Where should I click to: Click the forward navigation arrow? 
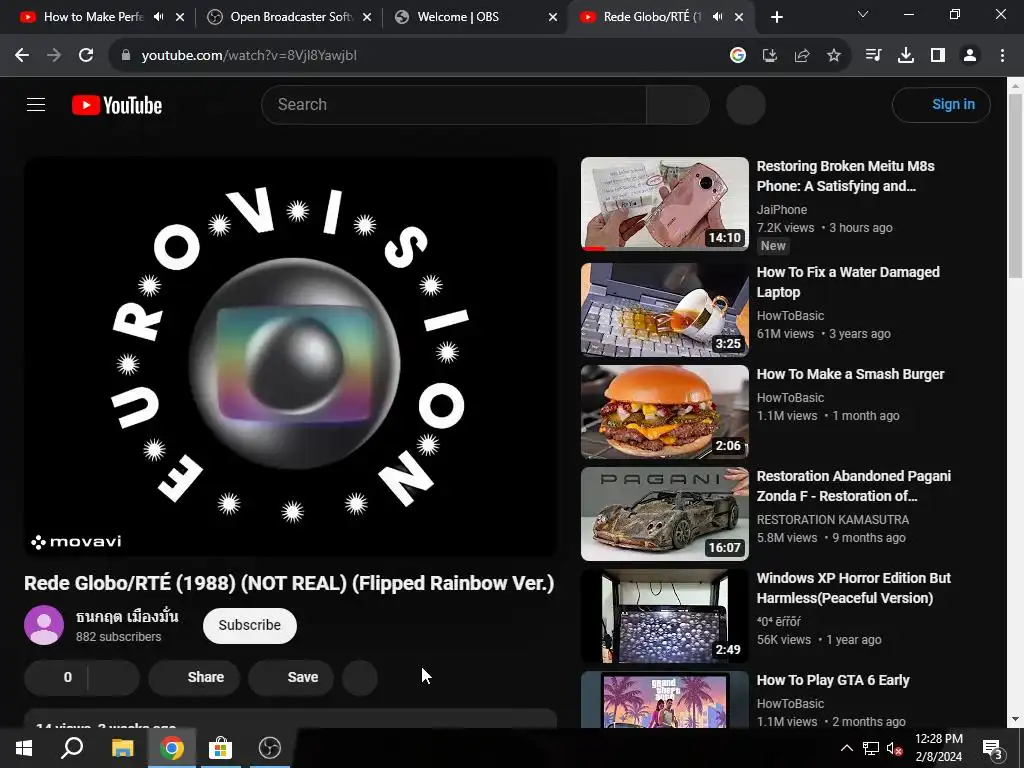tap(54, 56)
